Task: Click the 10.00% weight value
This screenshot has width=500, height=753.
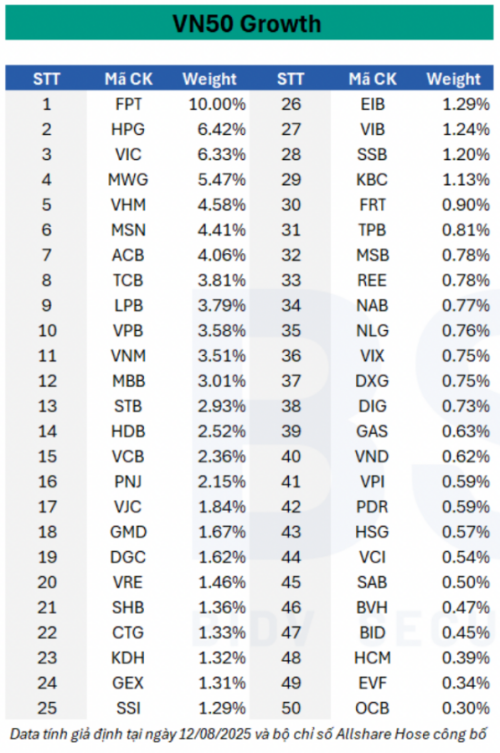Action: [217, 104]
